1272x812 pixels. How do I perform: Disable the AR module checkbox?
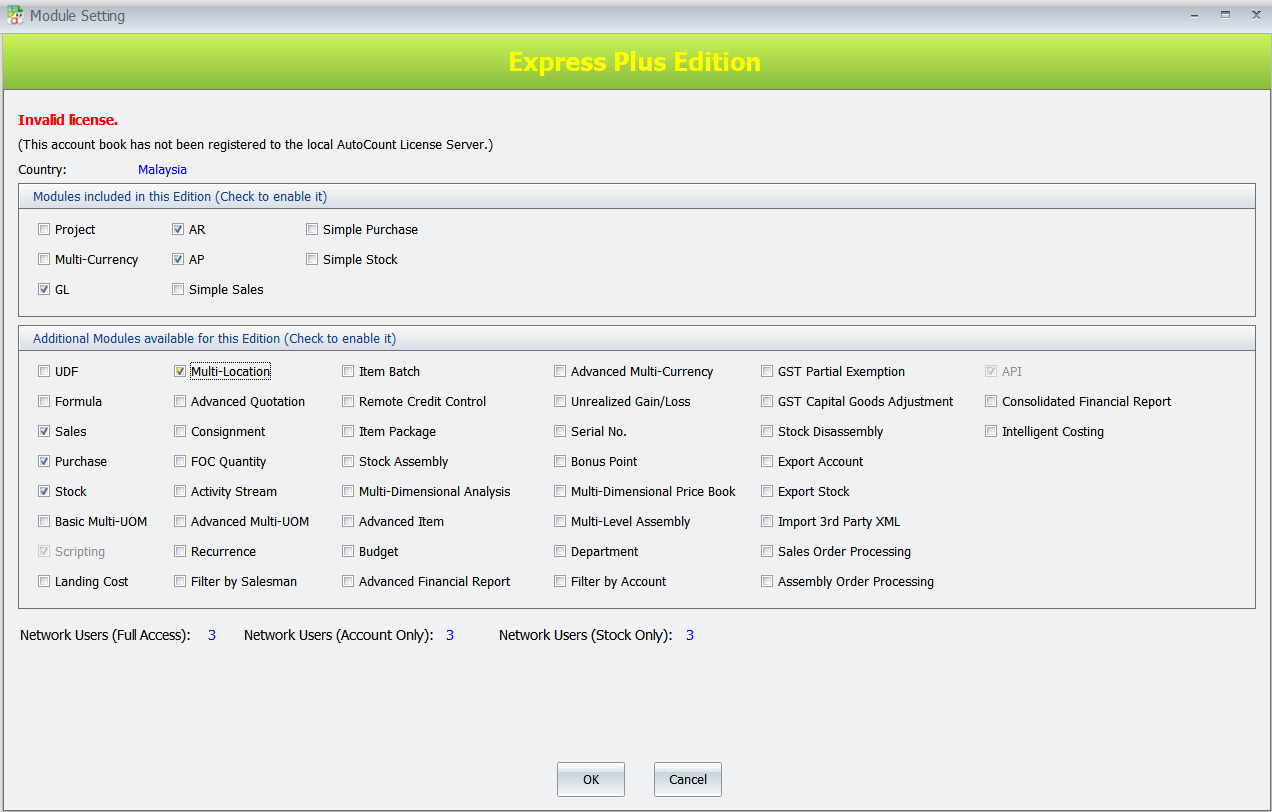pos(178,230)
